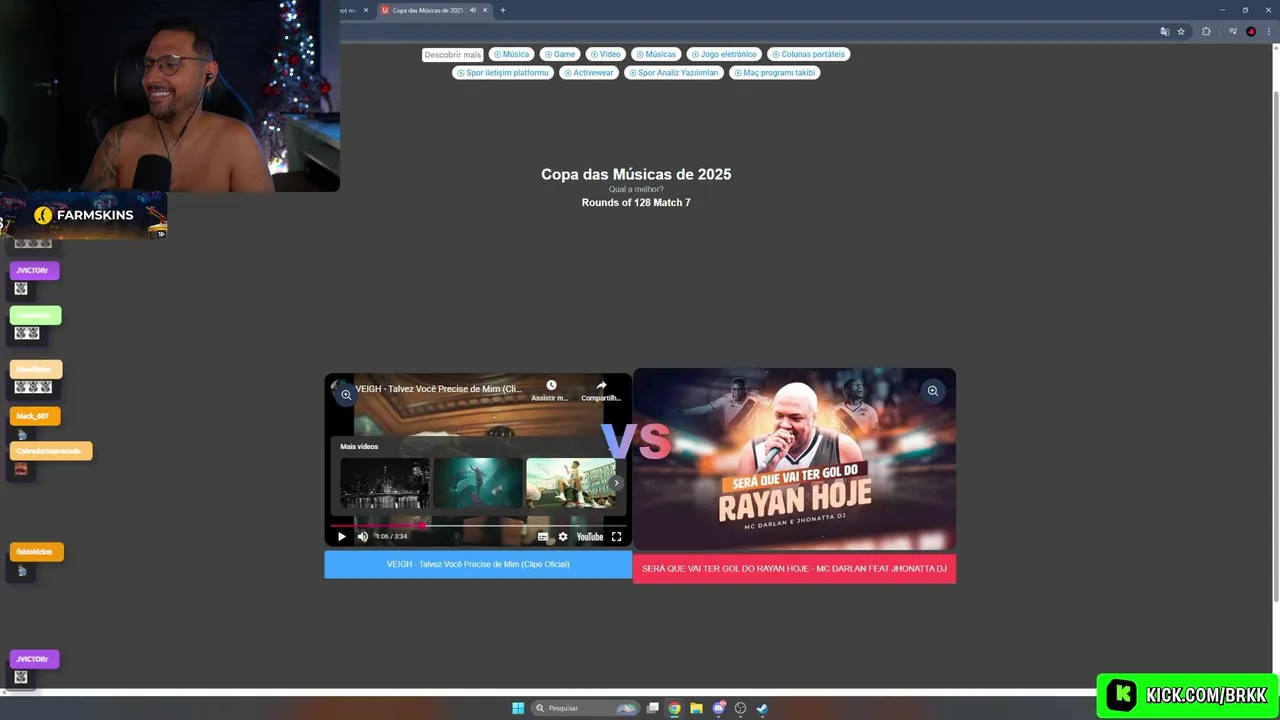1280x720 pixels.
Task: Open the Colunas portáteis chip
Action: pyautogui.click(x=808, y=54)
